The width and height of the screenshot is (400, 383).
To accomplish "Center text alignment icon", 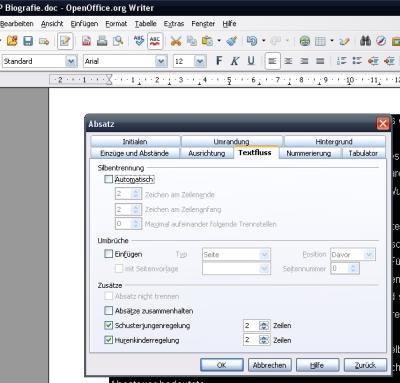I will [x=288, y=61].
